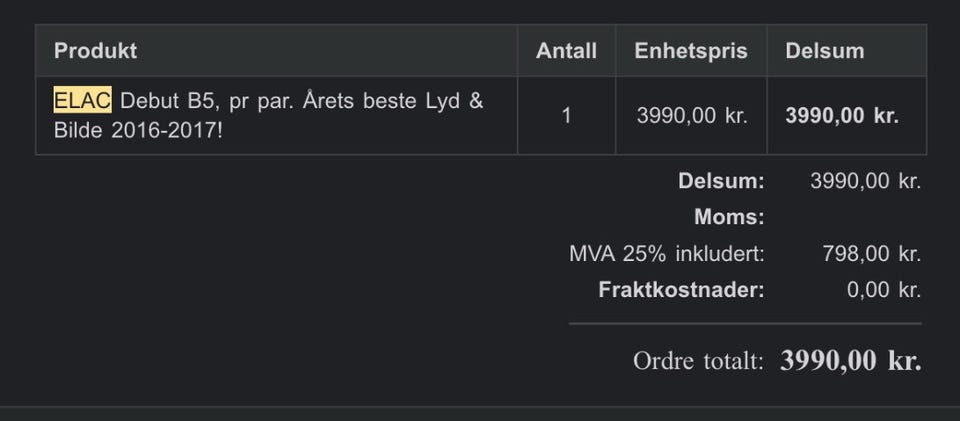Click the unit price 3990,00 kr.

[692, 116]
